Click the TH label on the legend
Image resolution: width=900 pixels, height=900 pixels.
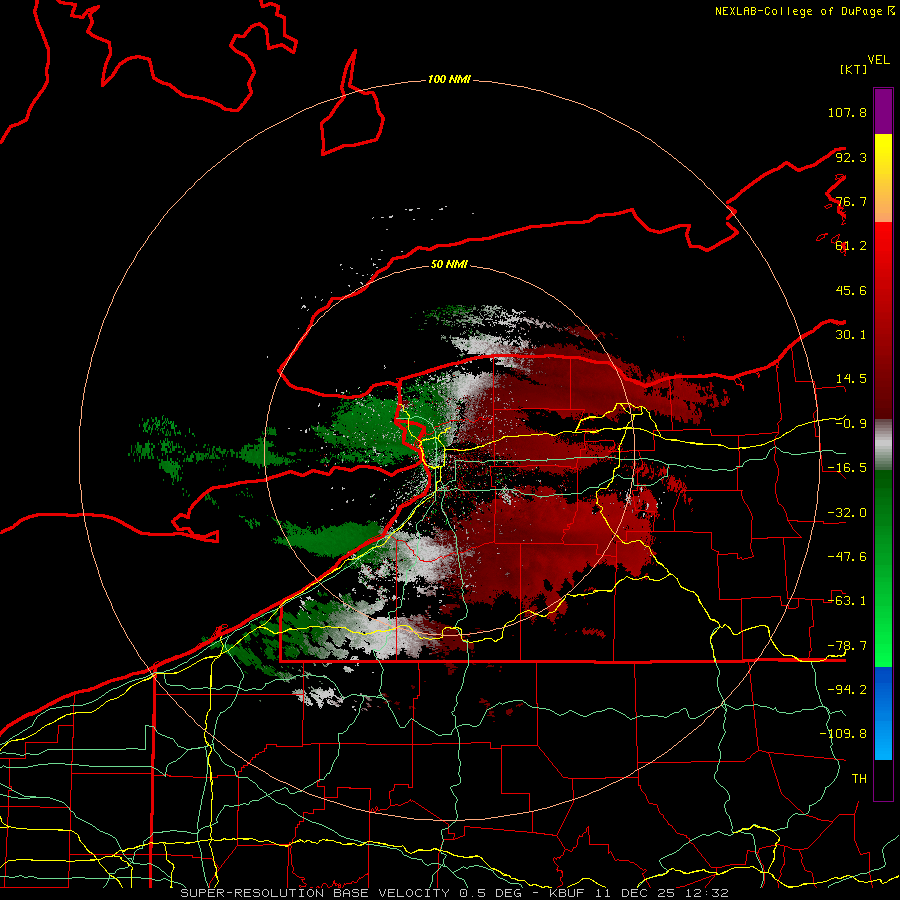click(859, 778)
